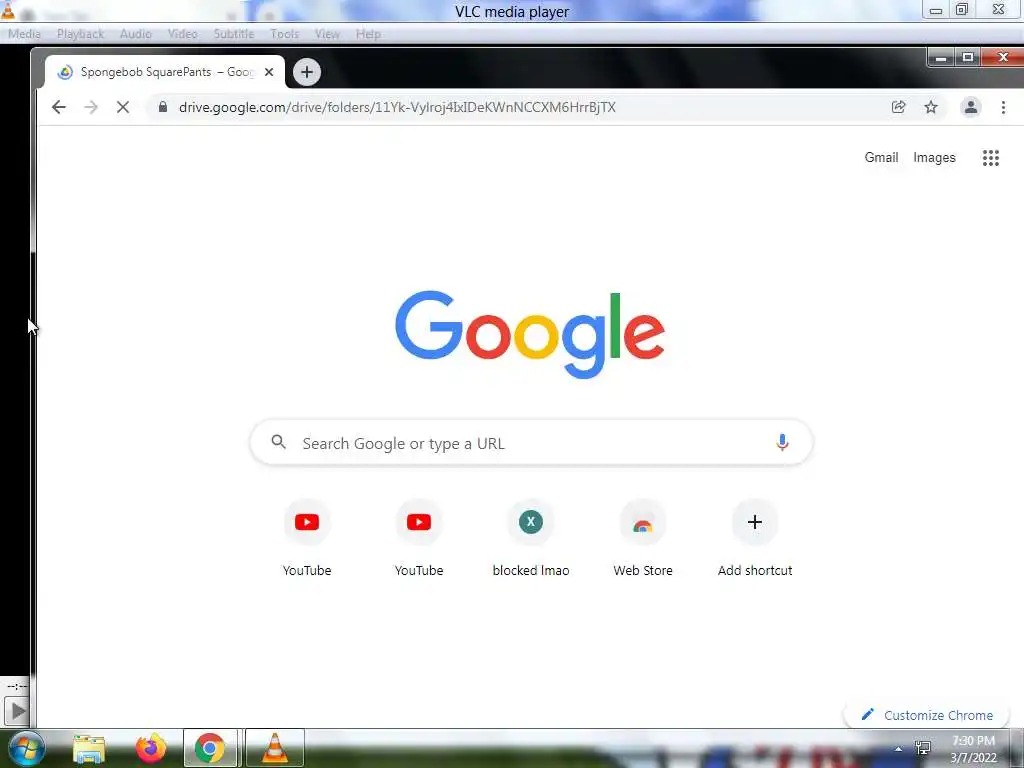The height and width of the screenshot is (768, 1024).
Task: Open the Gmail link
Action: [881, 157]
